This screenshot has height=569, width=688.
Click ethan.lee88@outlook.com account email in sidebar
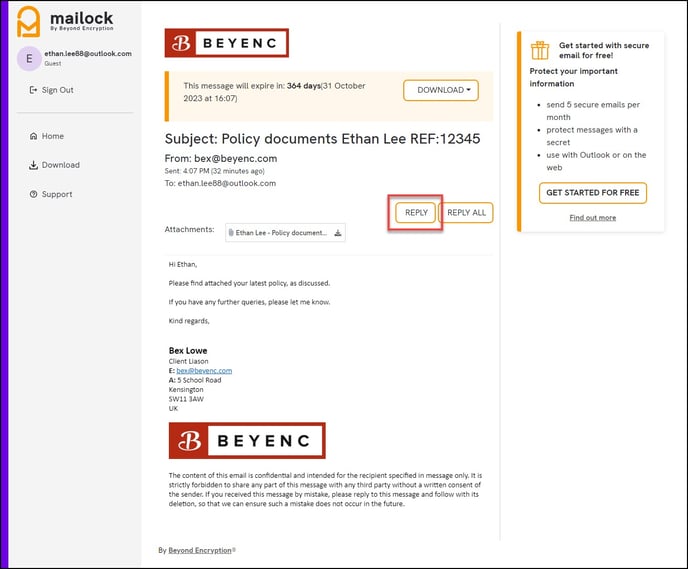click(88, 54)
